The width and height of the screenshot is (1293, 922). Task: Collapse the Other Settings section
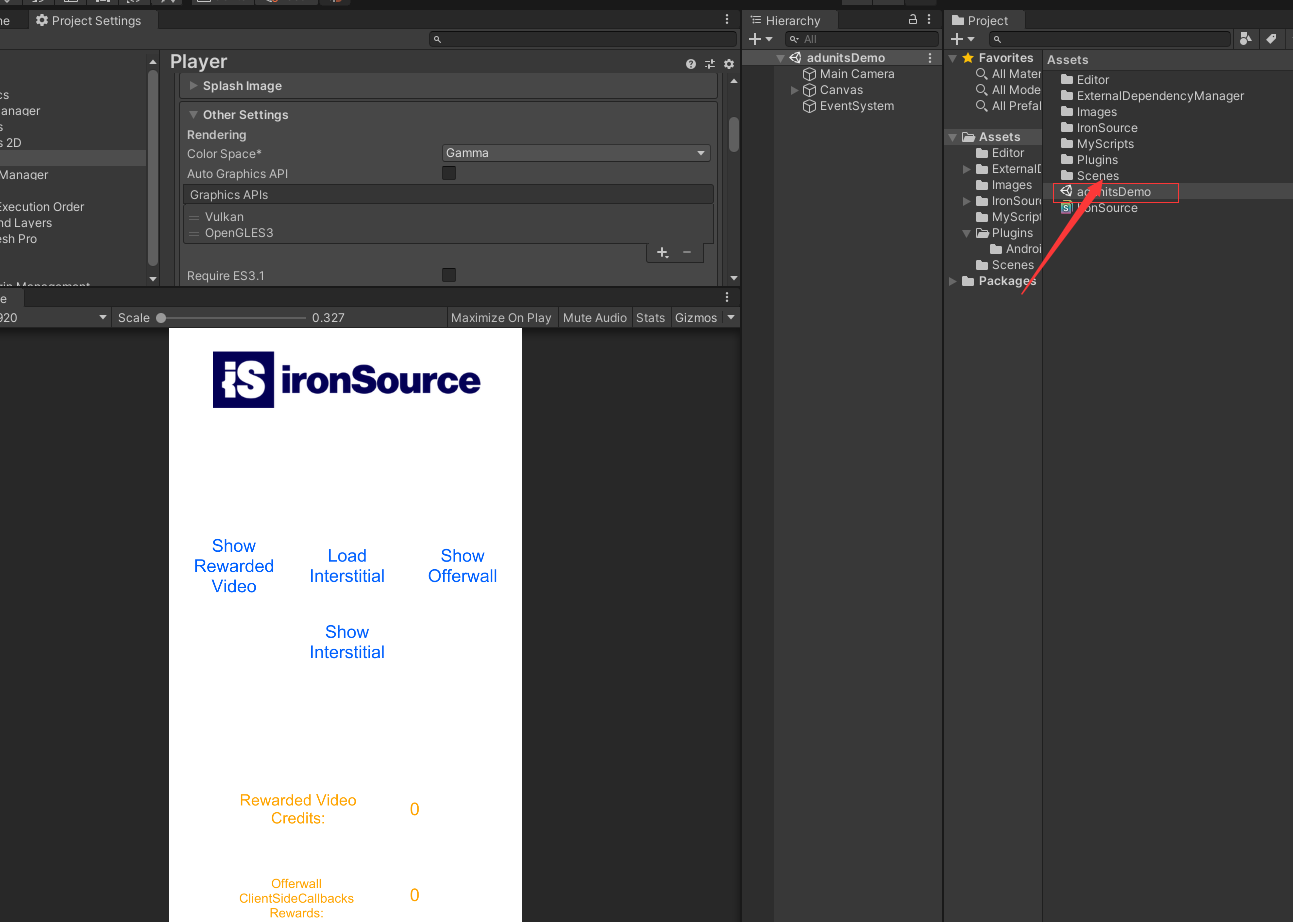tap(194, 115)
